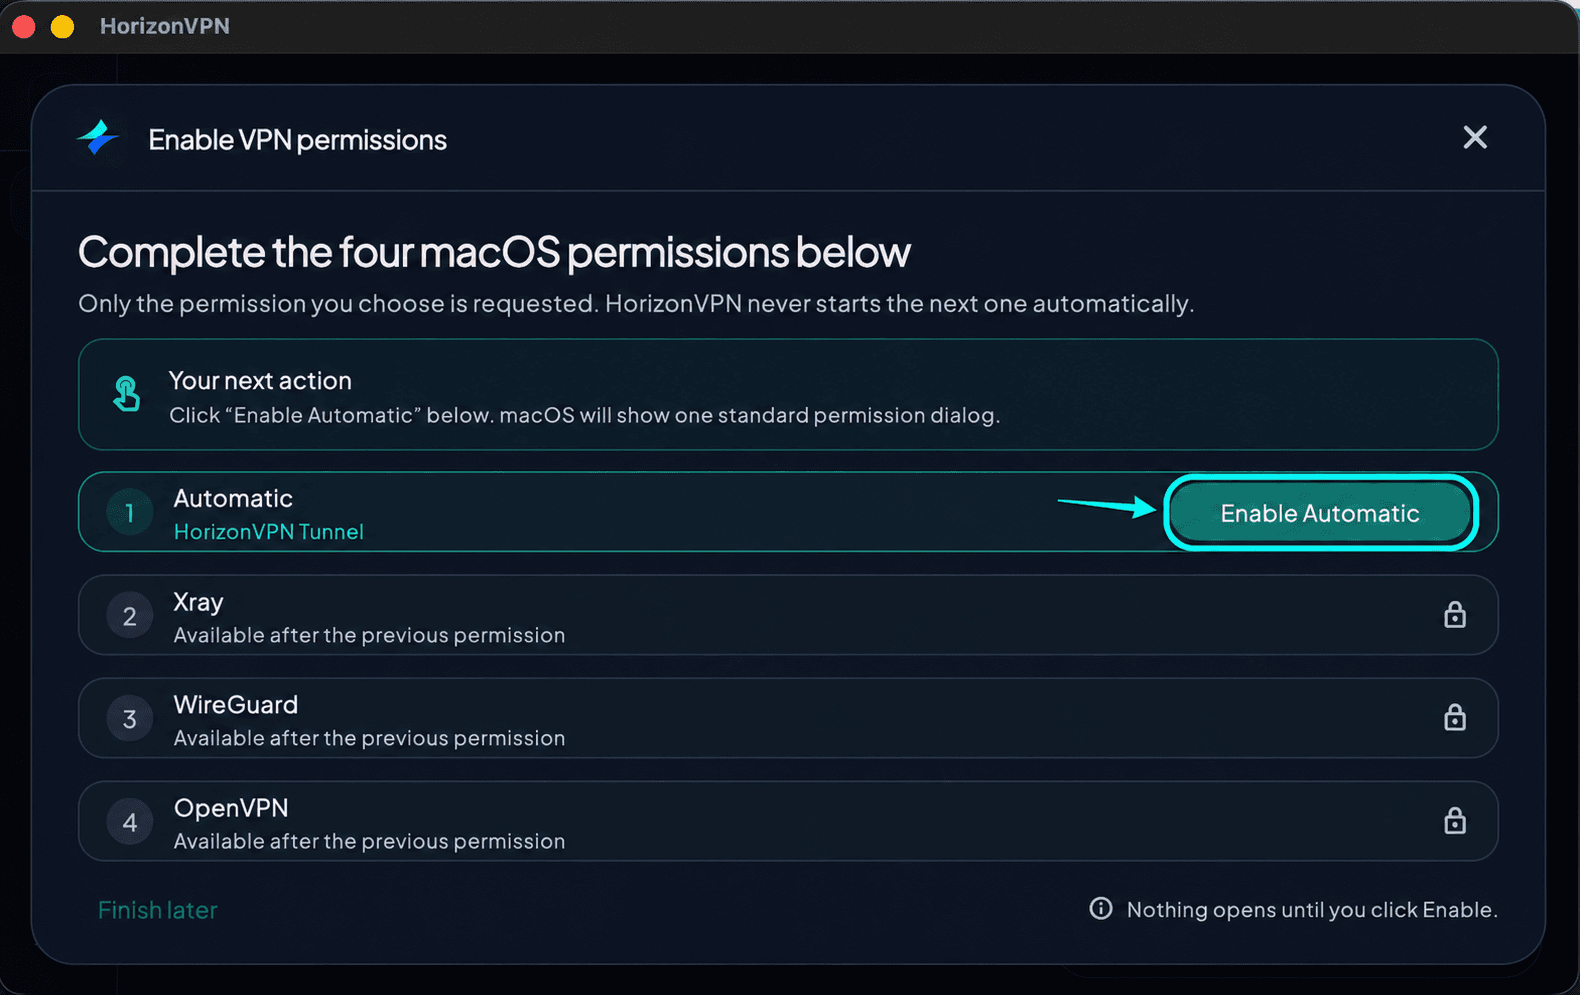Click the Enable Automatic button

point(1320,513)
